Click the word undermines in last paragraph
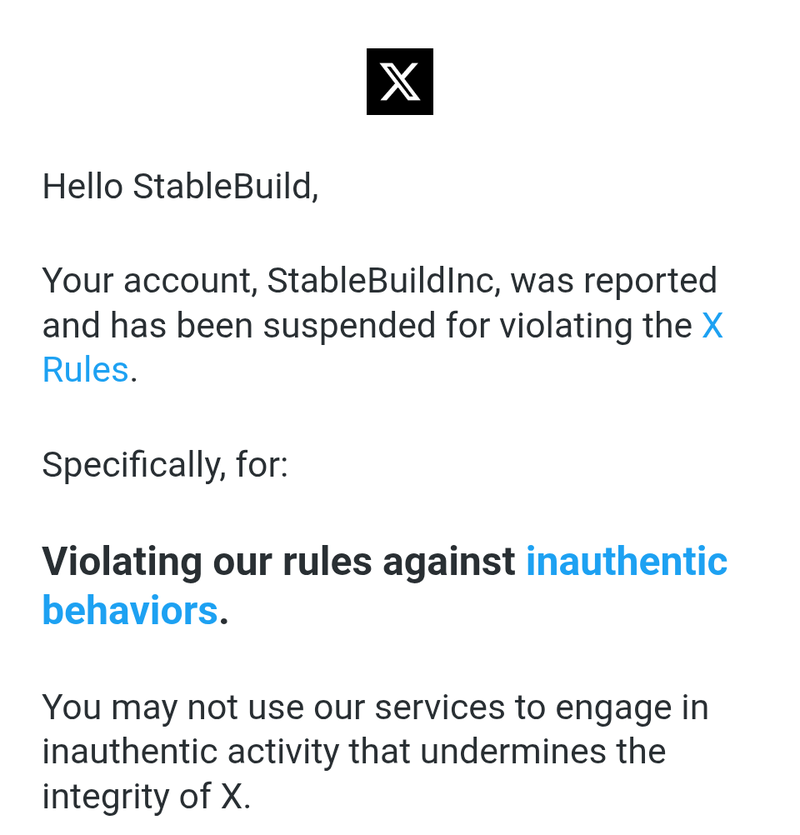This screenshot has width=800, height=835. coord(513,752)
